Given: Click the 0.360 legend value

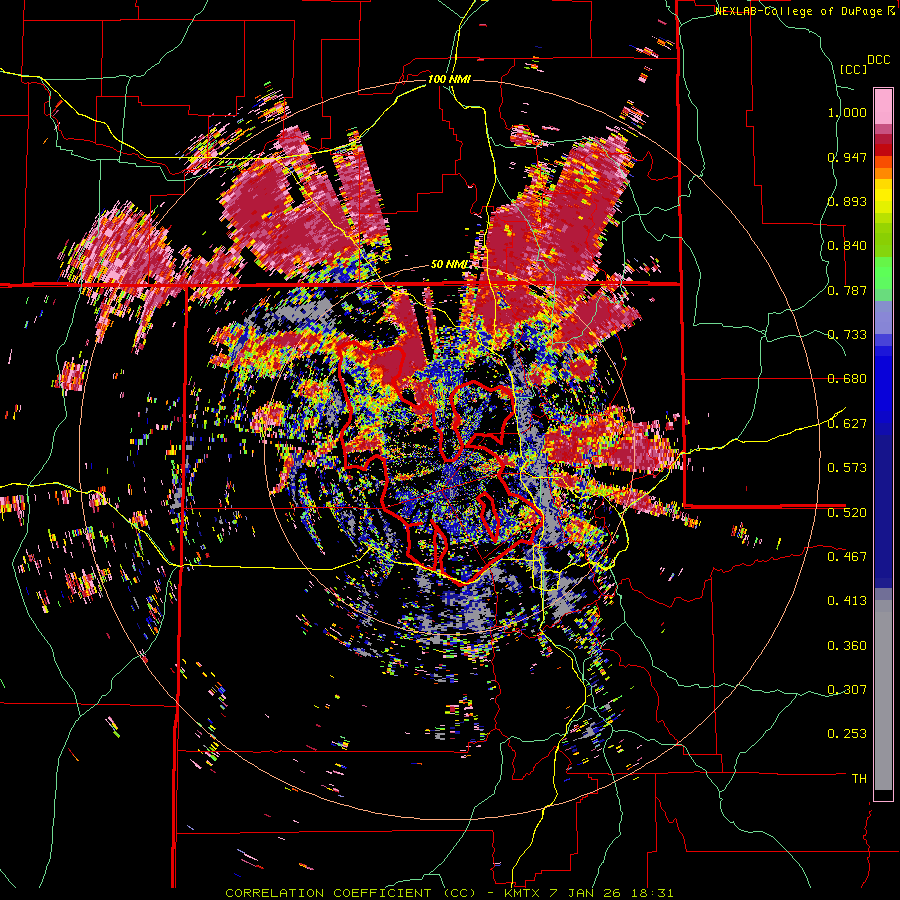Looking at the screenshot, I should [847, 645].
